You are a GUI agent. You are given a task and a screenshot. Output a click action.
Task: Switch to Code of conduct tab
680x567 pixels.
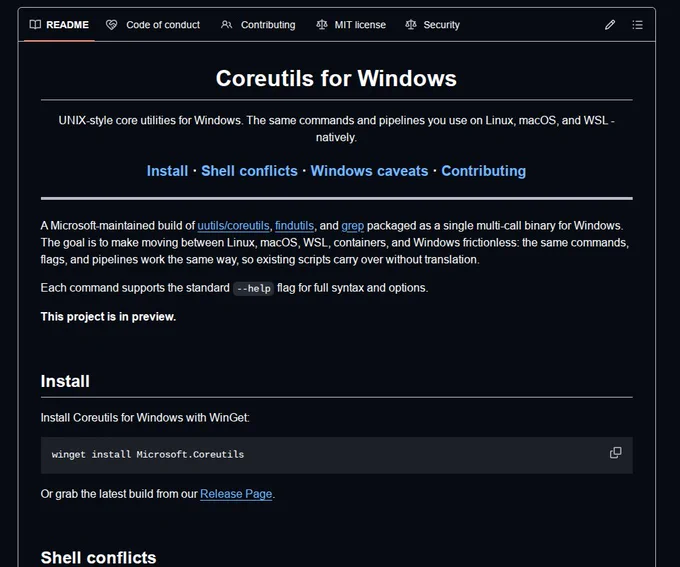153,25
